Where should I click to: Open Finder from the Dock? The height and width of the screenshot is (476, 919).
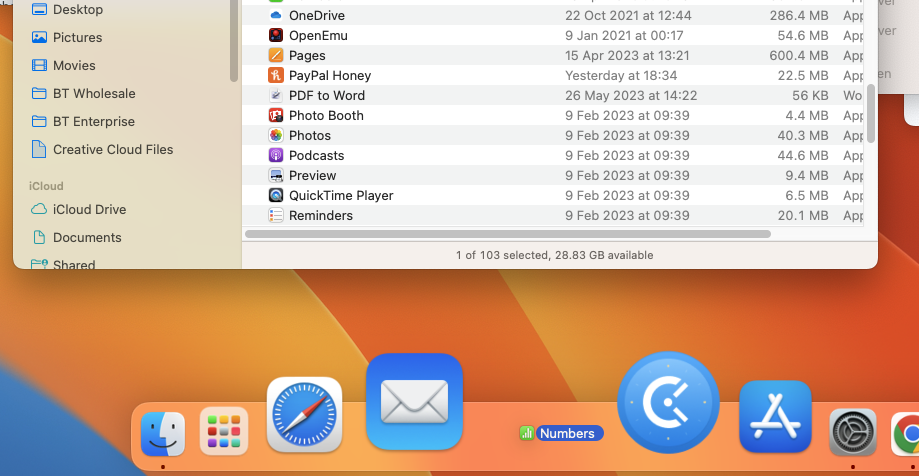click(x=162, y=434)
